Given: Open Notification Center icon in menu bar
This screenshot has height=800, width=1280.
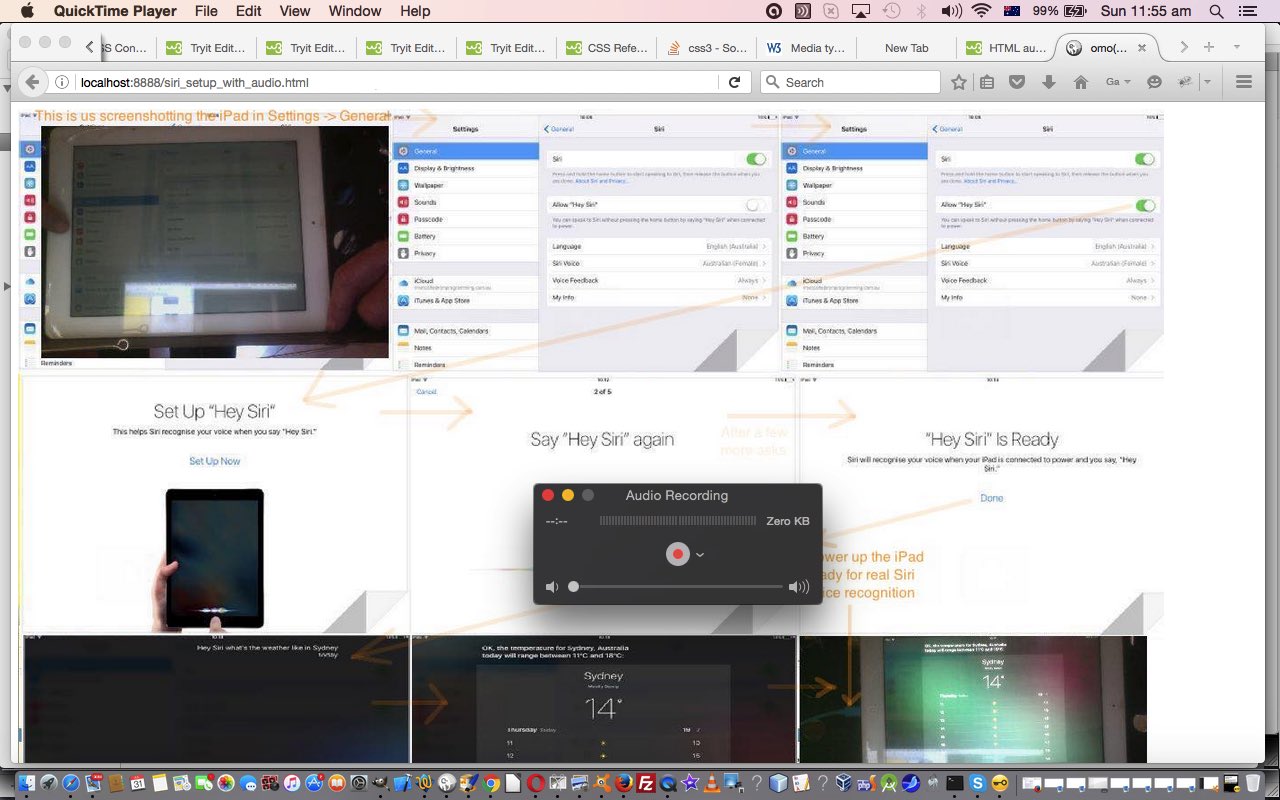Looking at the screenshot, I should (x=1247, y=11).
